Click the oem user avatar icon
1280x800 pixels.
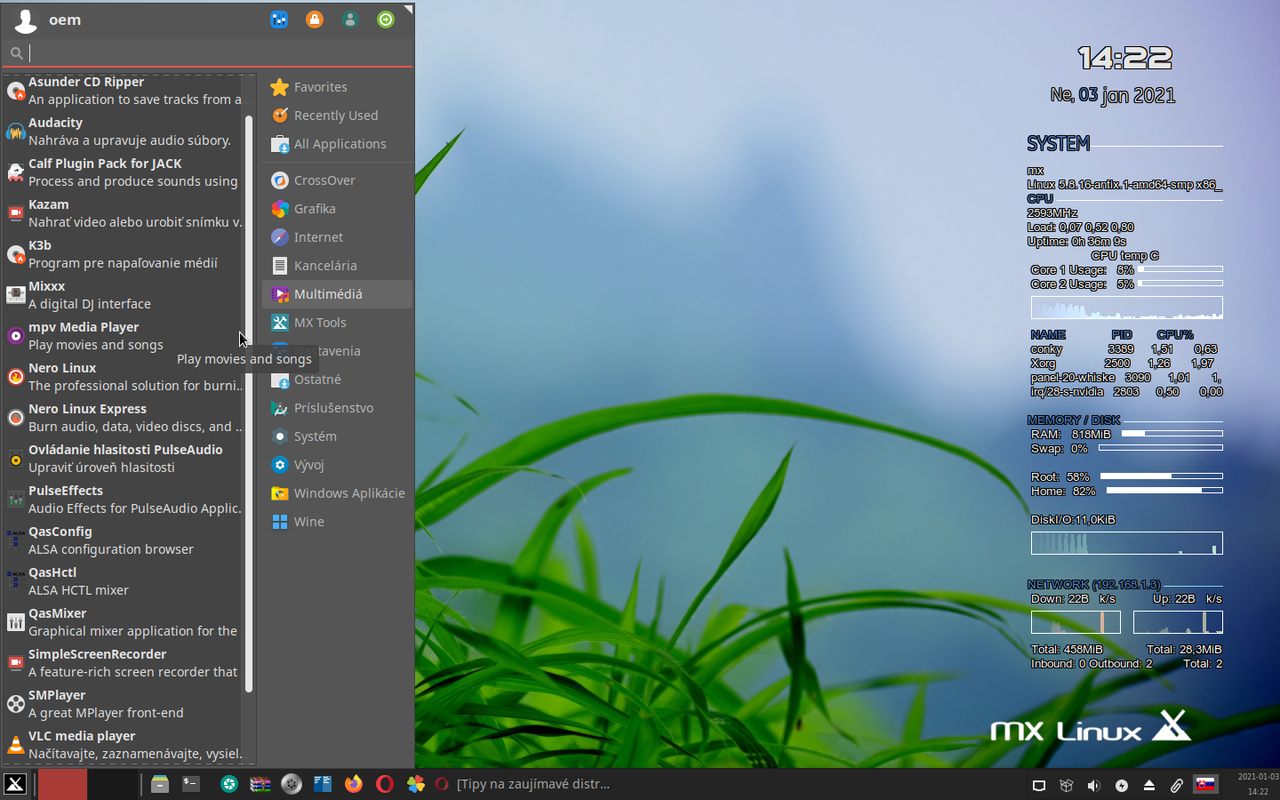pos(26,20)
